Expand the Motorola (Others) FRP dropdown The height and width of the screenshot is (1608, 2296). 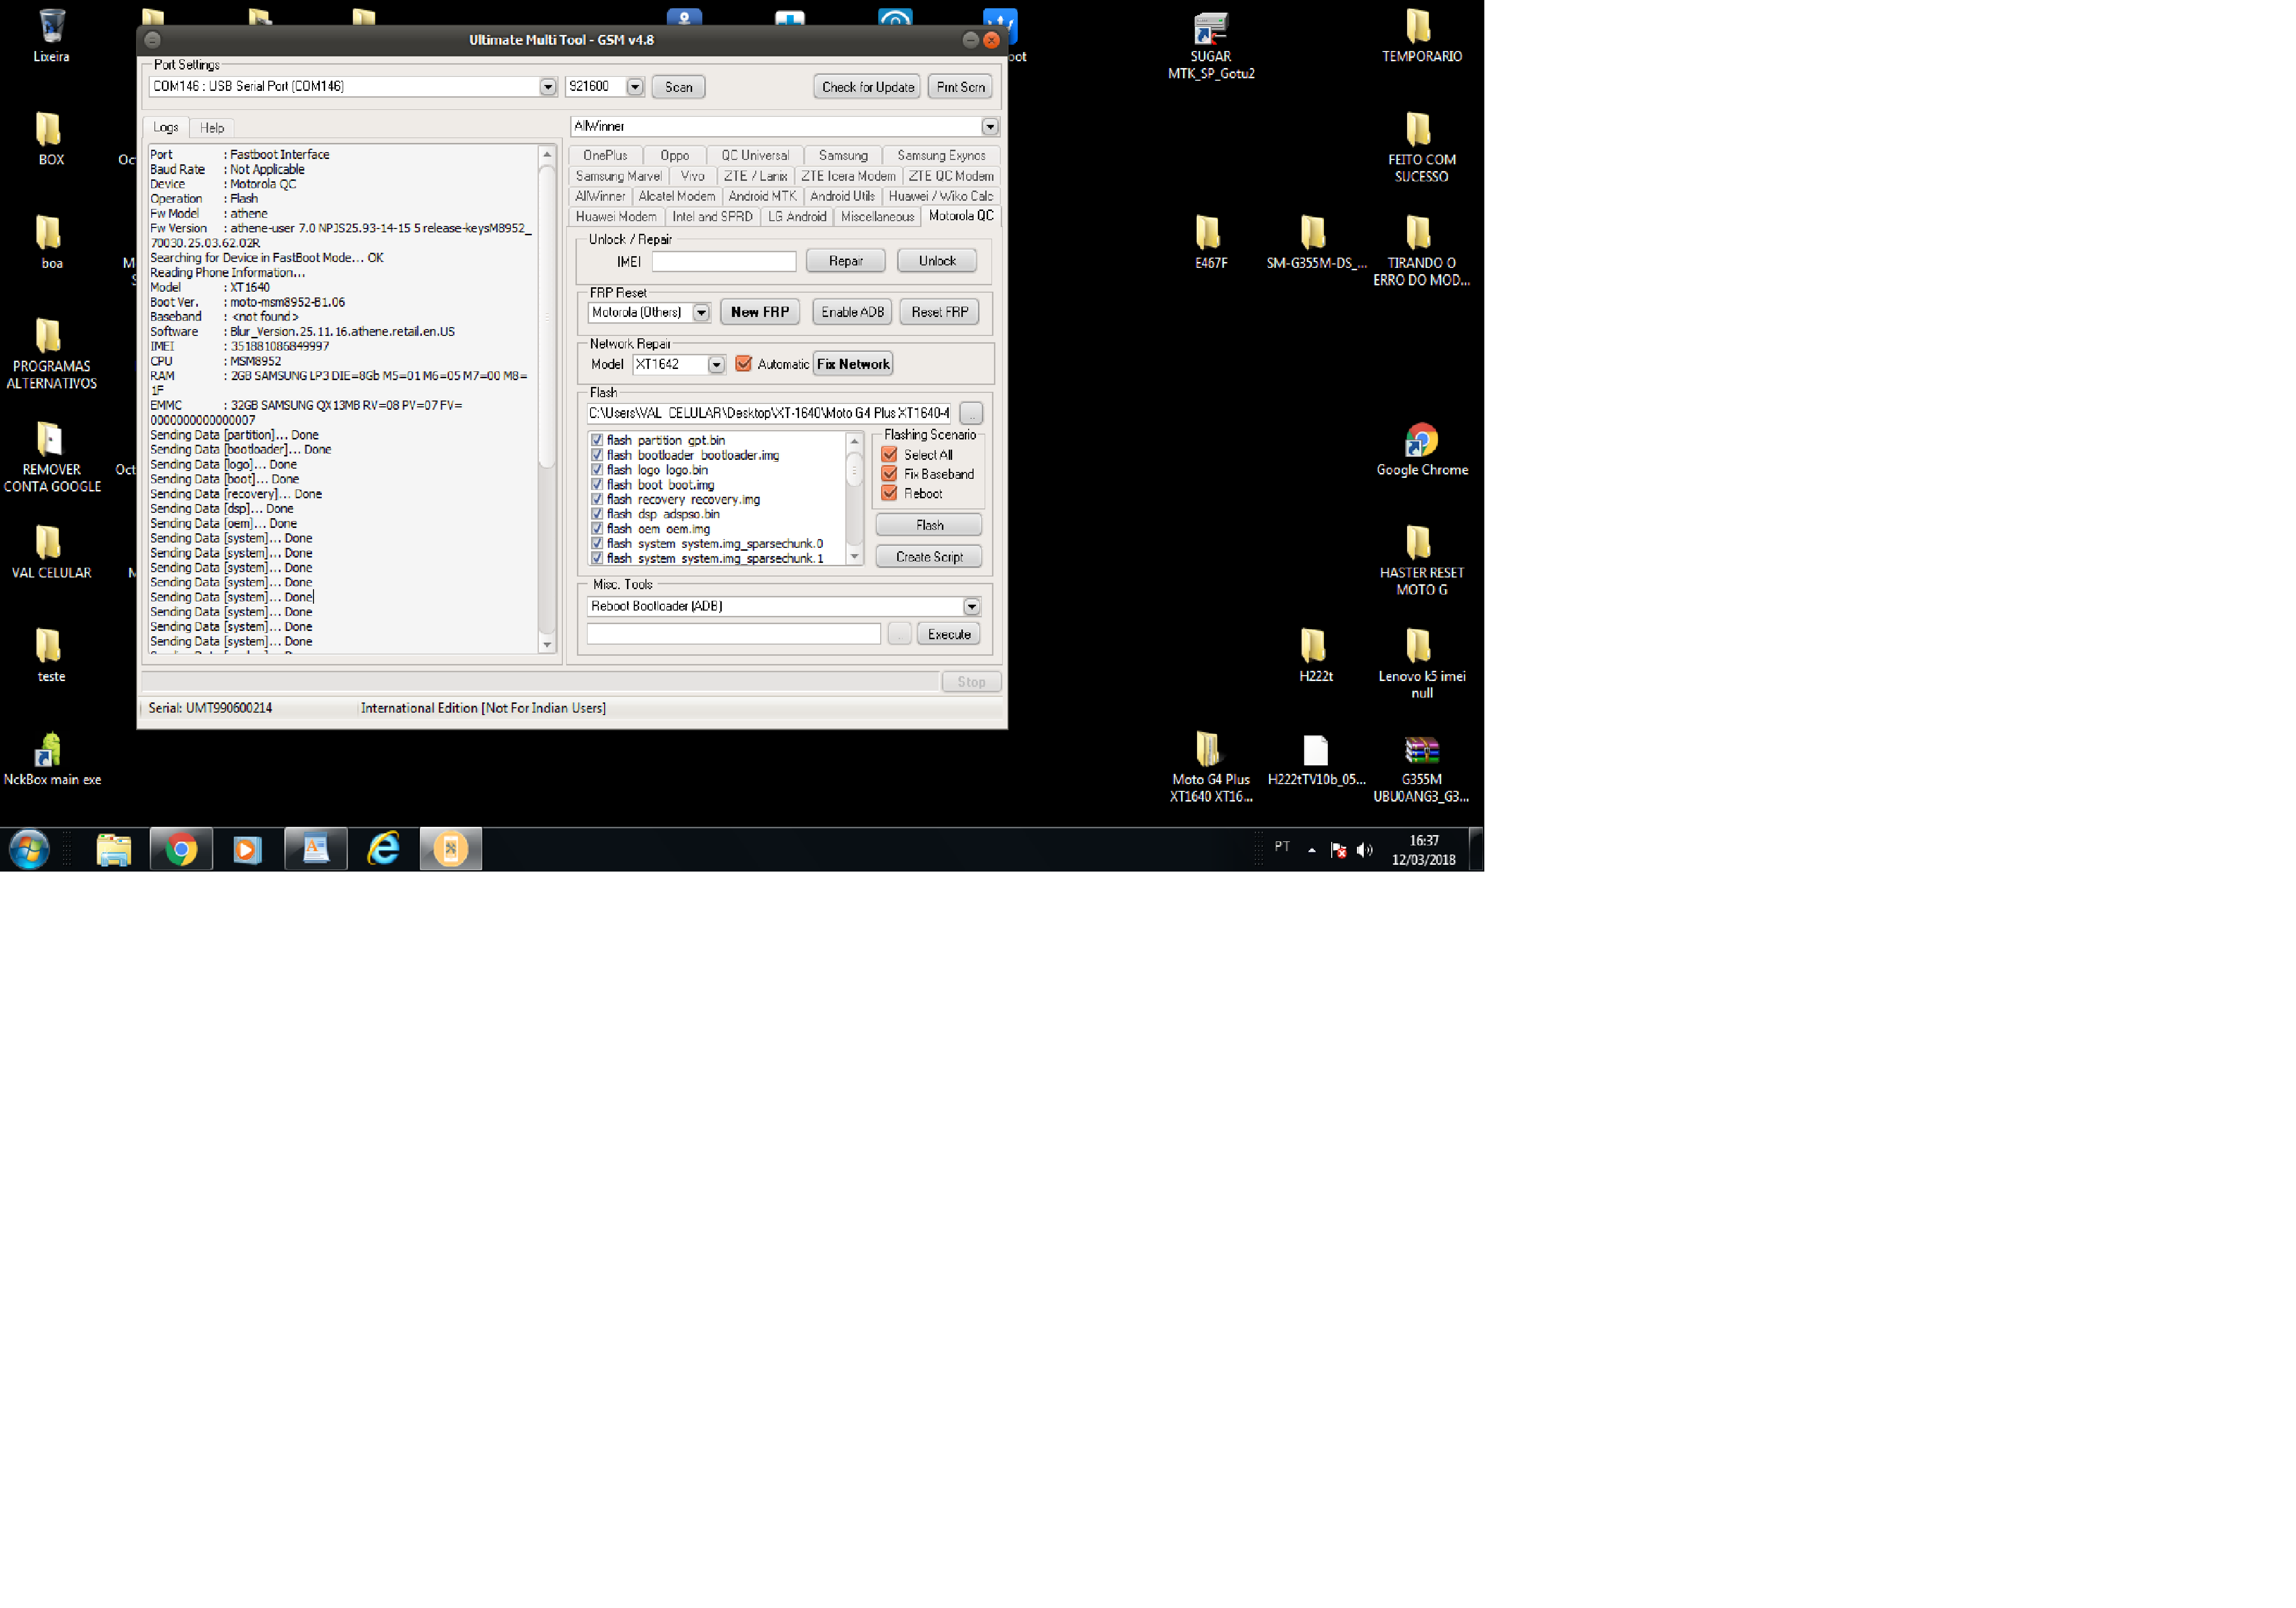(x=702, y=313)
